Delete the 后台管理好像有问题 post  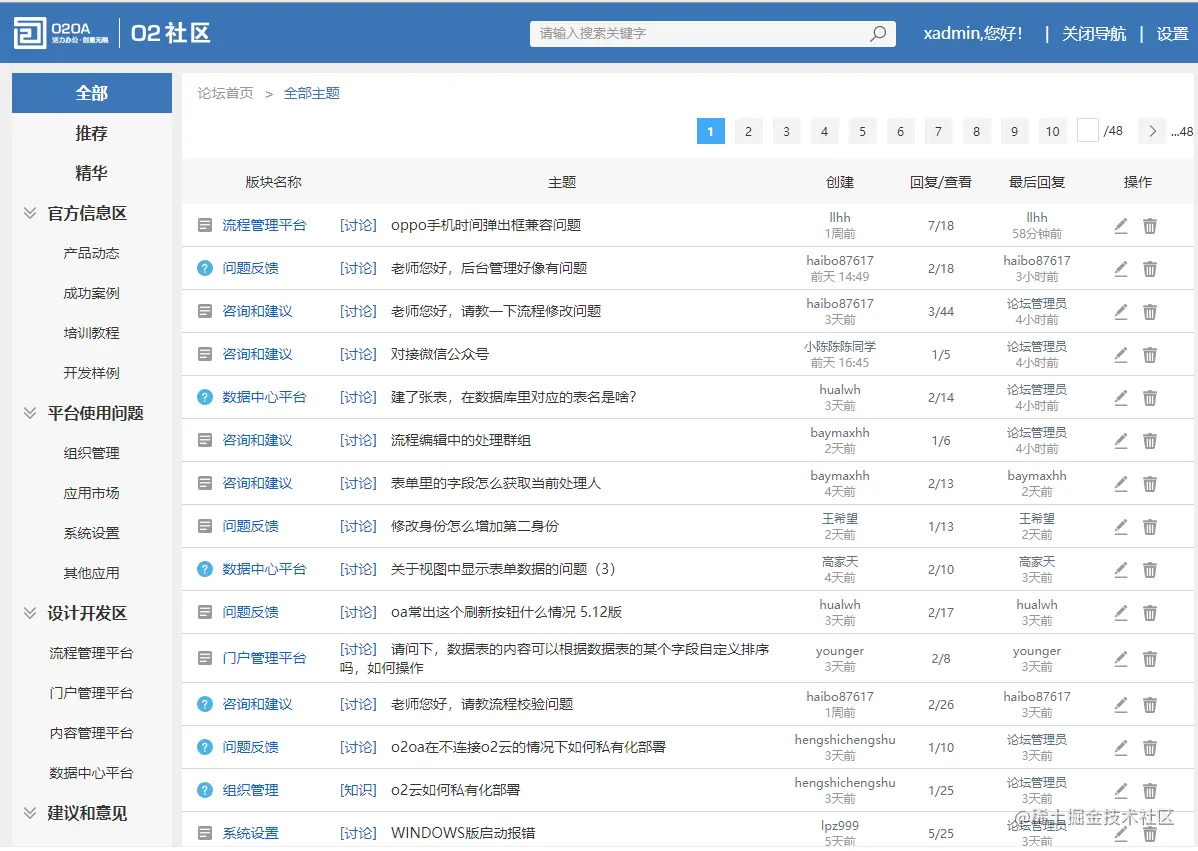1150,268
